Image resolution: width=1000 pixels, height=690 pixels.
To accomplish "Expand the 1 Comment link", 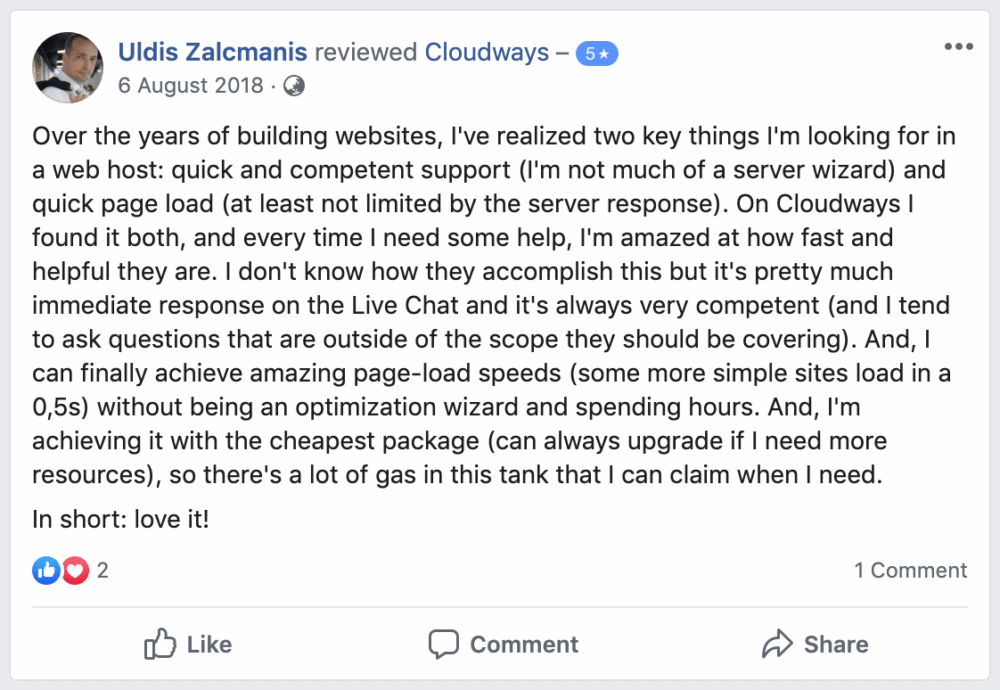I will coord(910,570).
